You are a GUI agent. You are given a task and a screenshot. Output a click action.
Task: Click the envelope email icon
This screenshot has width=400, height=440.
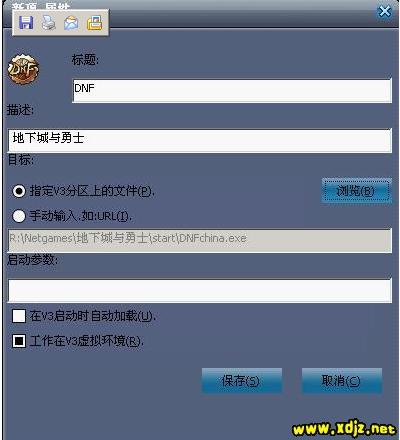71,23
